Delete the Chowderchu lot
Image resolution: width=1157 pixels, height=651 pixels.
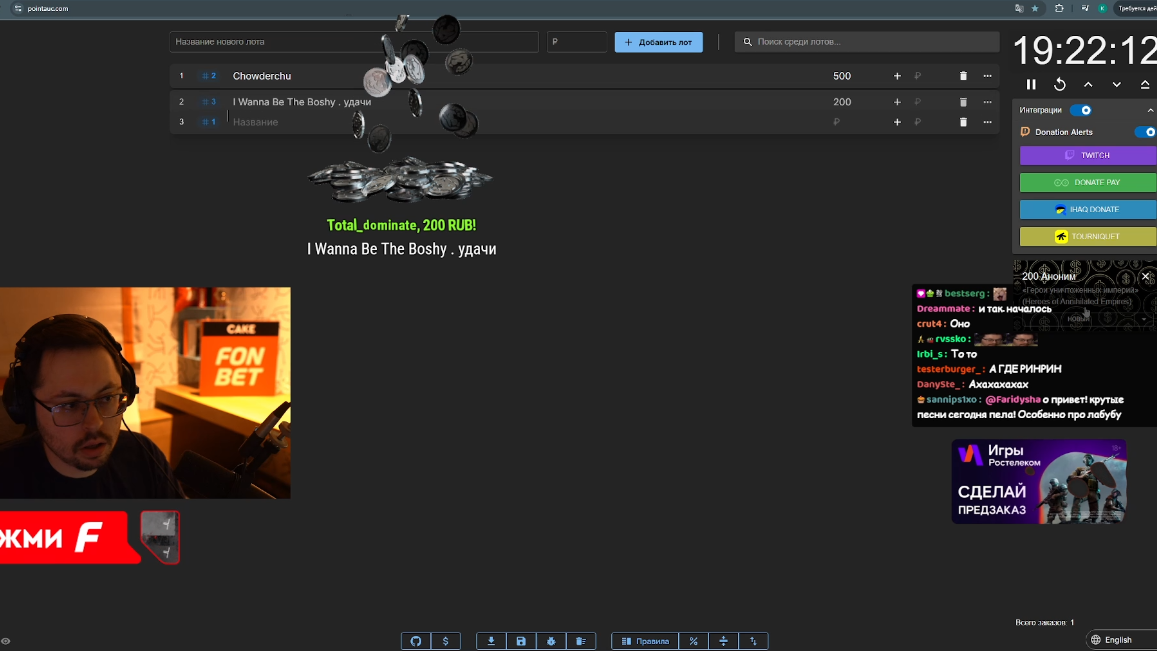coord(963,76)
